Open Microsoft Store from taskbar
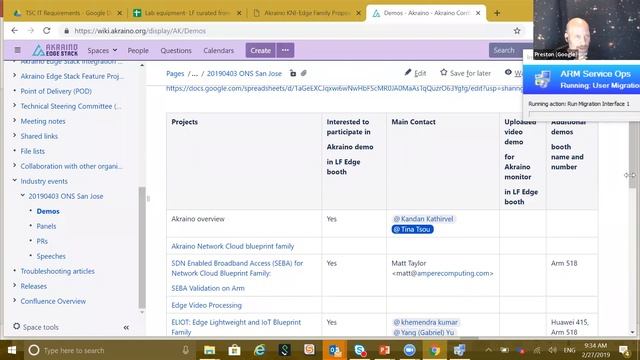The height and width of the screenshot is (360, 640). pyautogui.click(x=234, y=350)
